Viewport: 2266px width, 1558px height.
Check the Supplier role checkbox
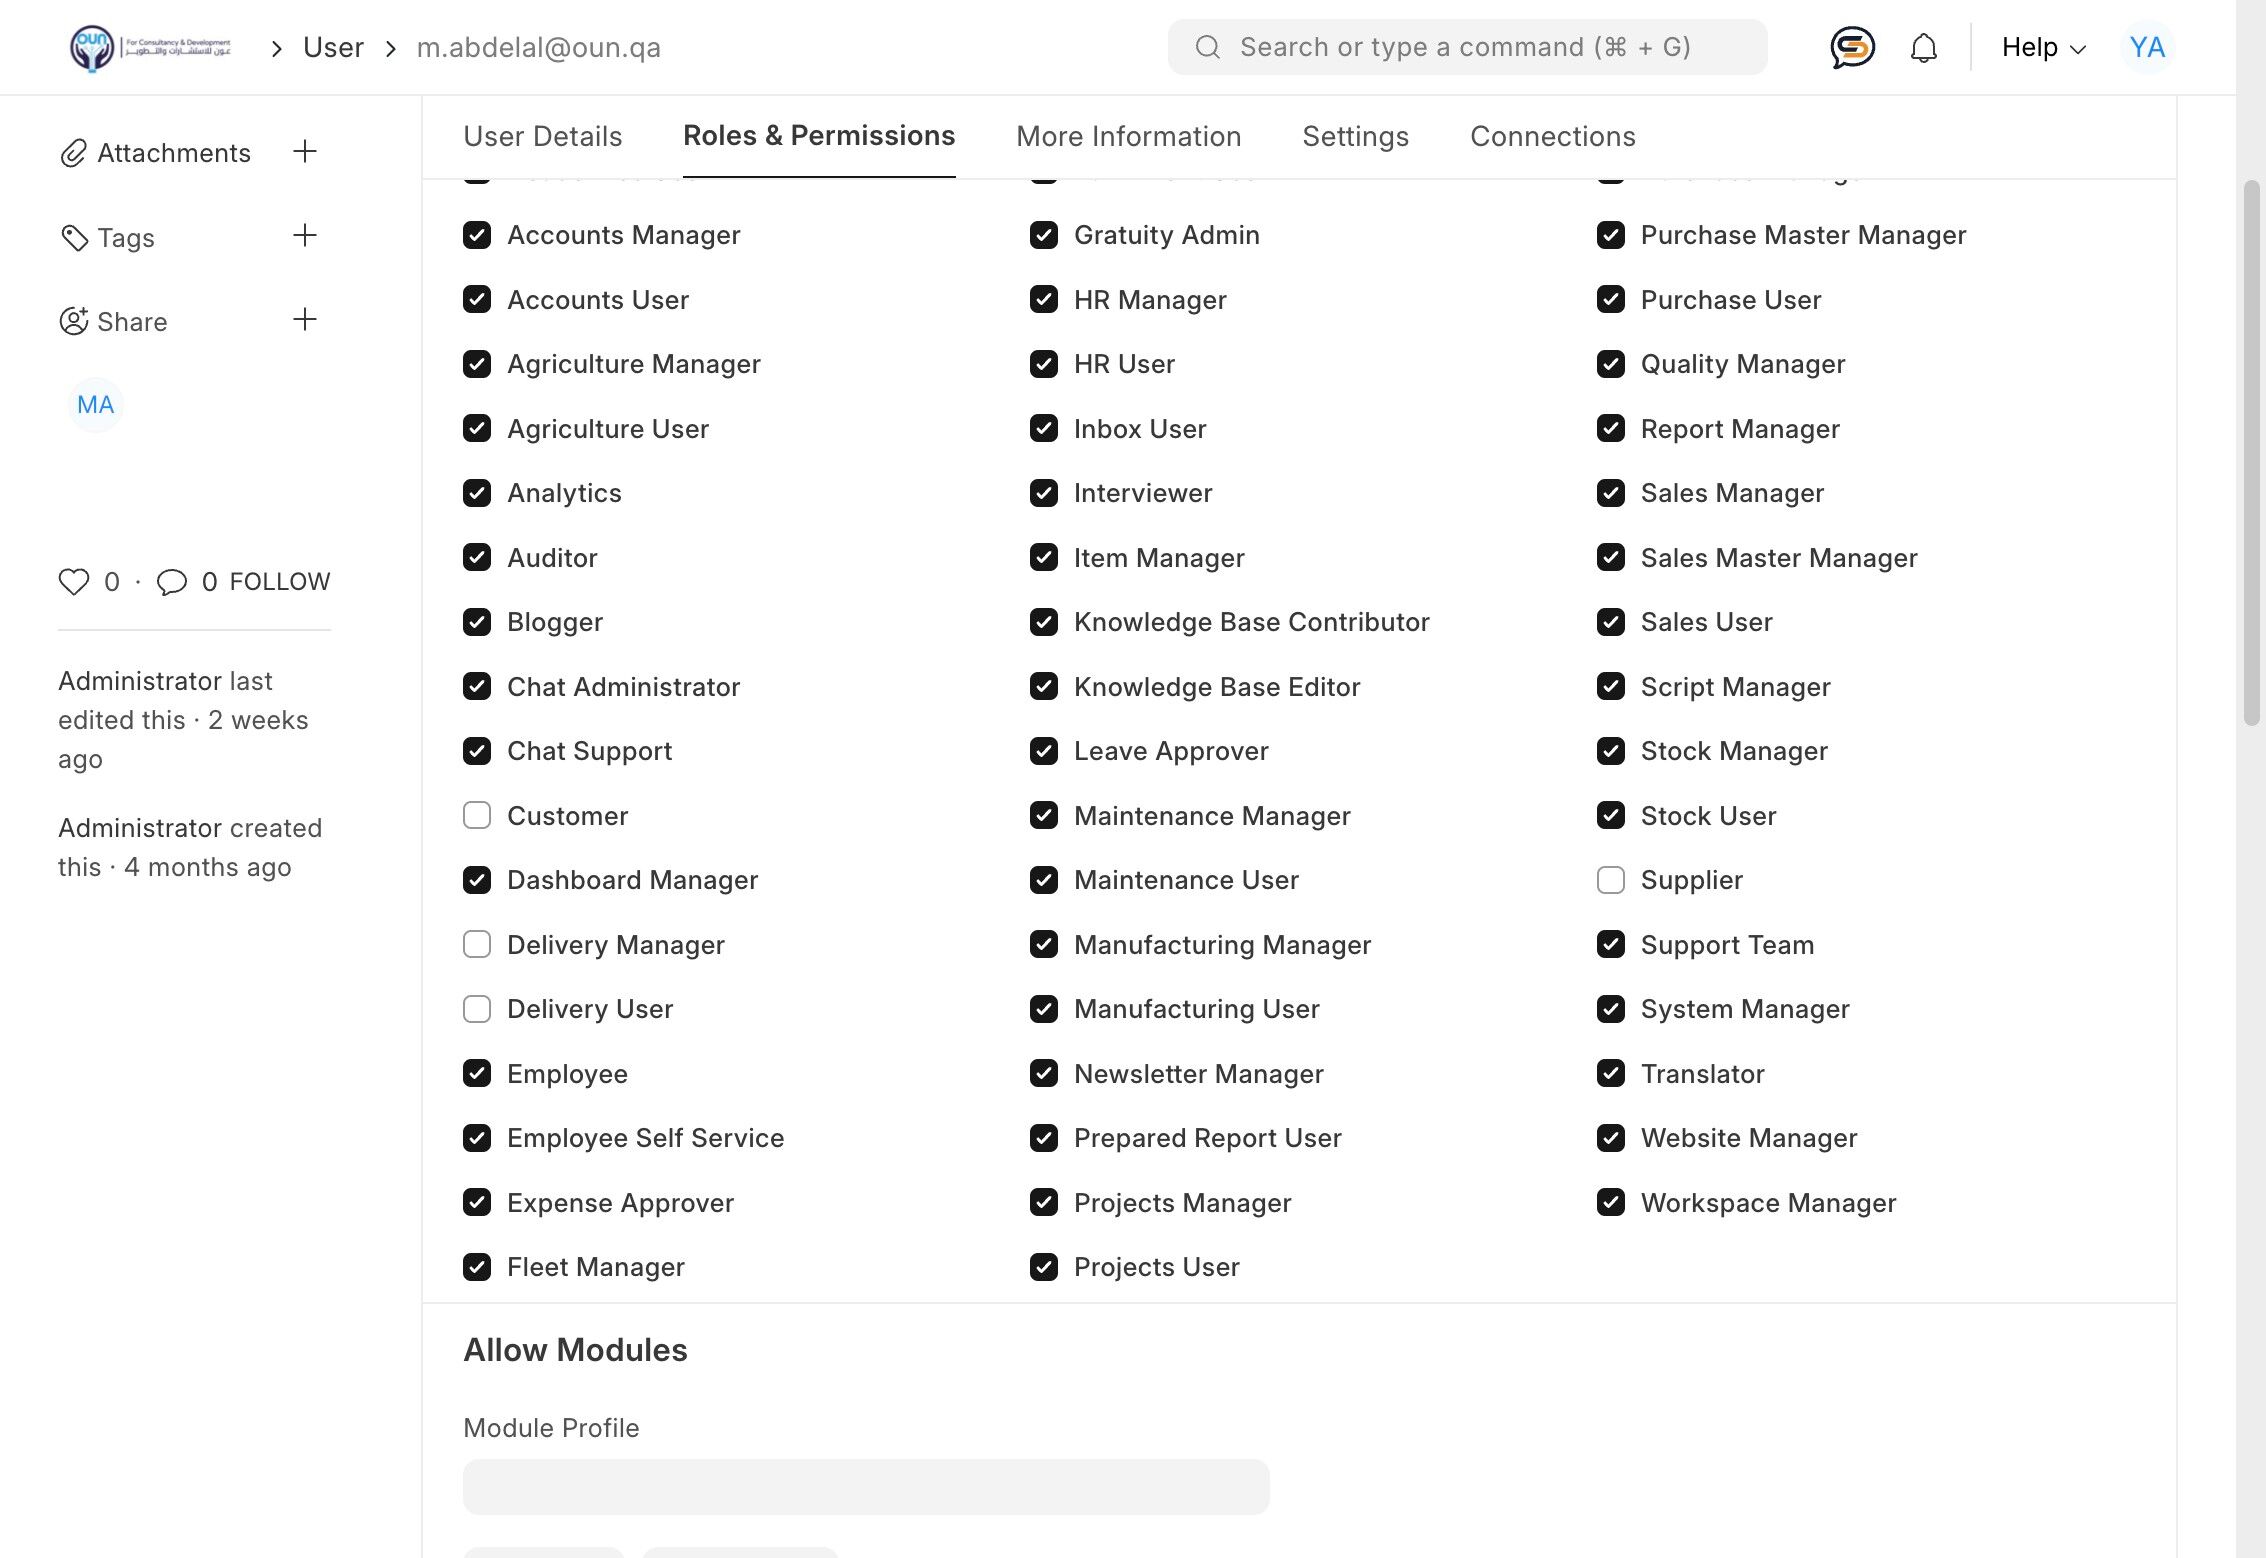(x=1610, y=880)
